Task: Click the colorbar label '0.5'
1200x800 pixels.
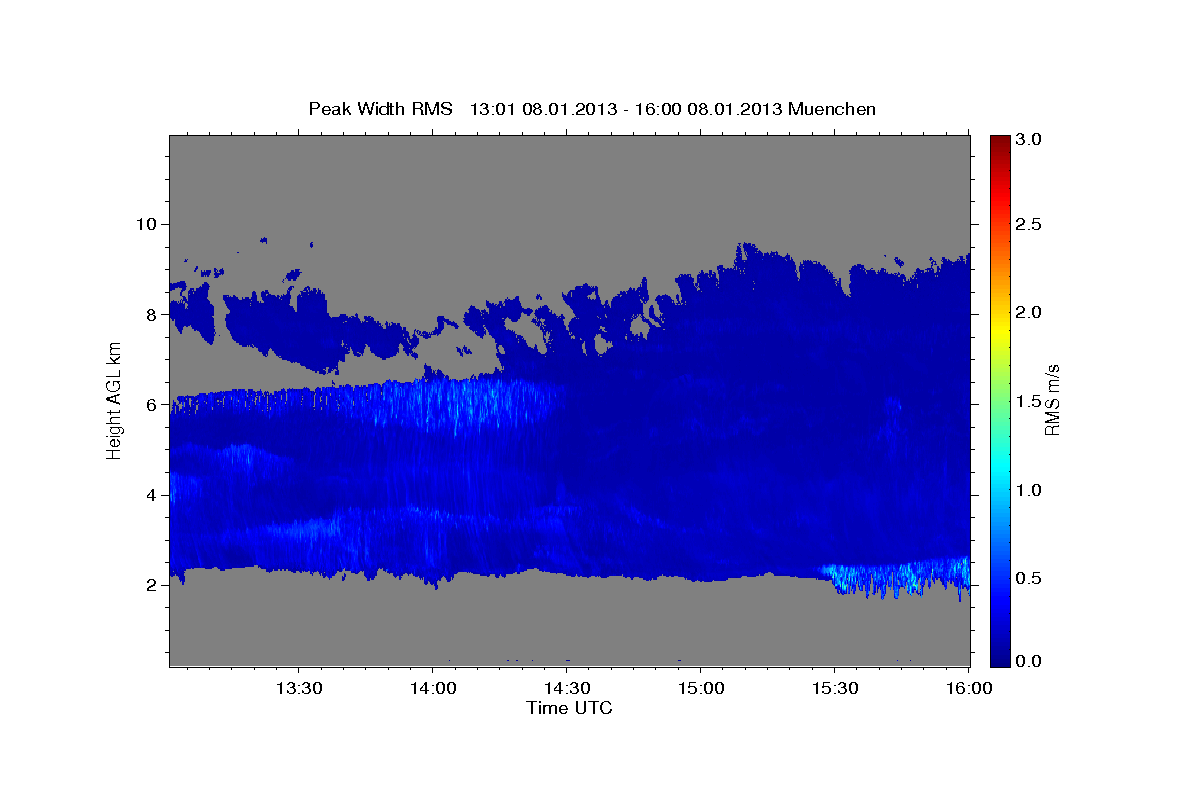Action: coord(1029,578)
